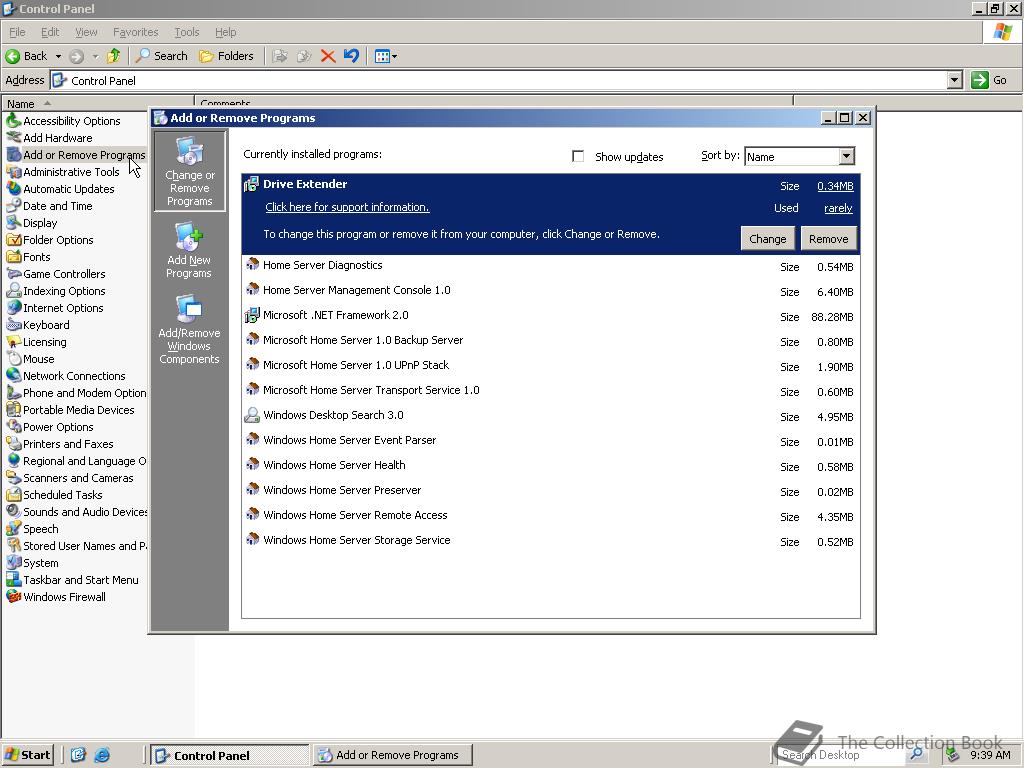Click the Undo toolbar icon
The width and height of the screenshot is (1024, 768).
(x=351, y=56)
